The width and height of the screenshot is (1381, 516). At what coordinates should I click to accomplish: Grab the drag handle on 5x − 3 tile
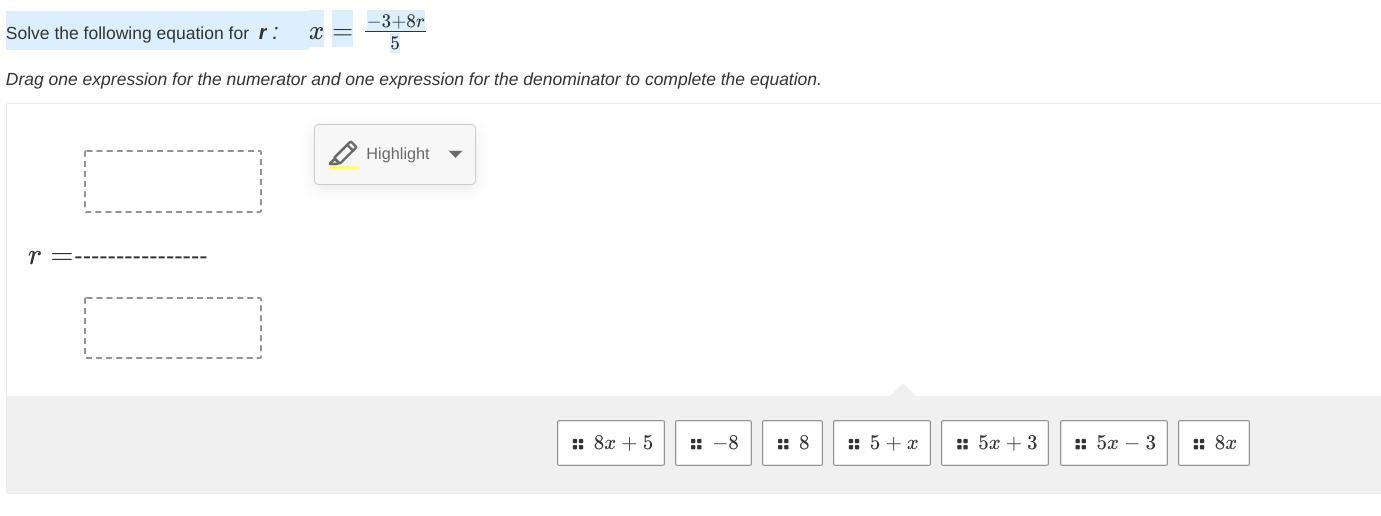pos(1080,444)
